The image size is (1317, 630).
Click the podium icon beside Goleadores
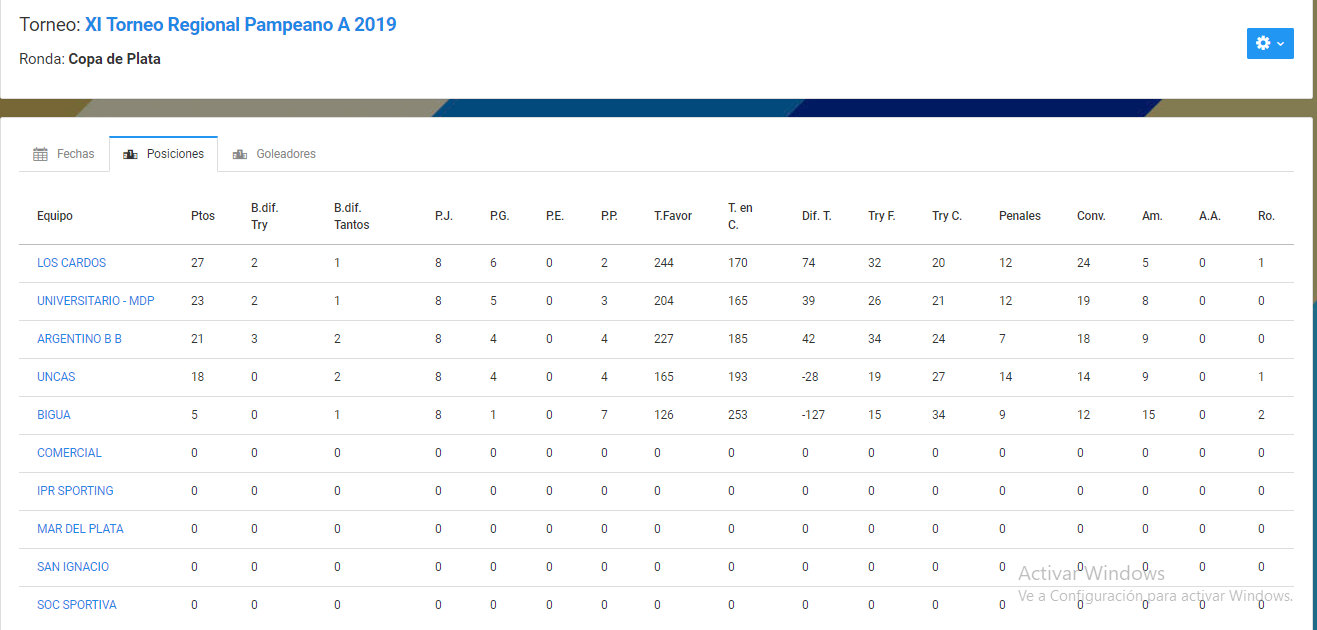pos(239,154)
